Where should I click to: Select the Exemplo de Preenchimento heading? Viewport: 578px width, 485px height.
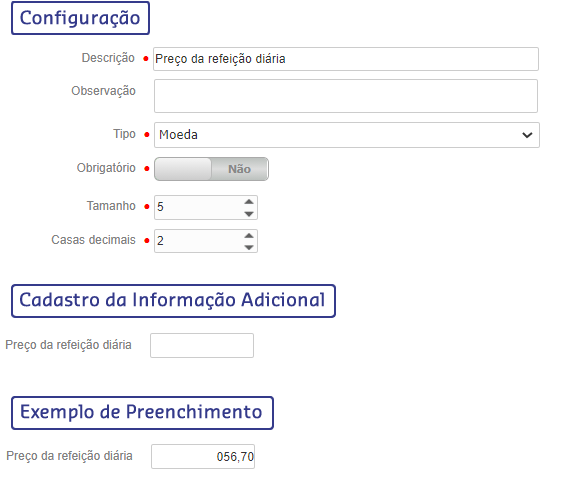pyautogui.click(x=142, y=413)
